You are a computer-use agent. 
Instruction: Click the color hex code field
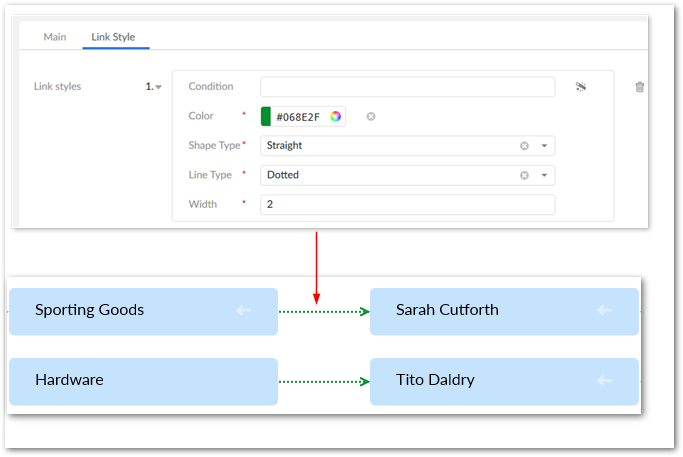[298, 116]
